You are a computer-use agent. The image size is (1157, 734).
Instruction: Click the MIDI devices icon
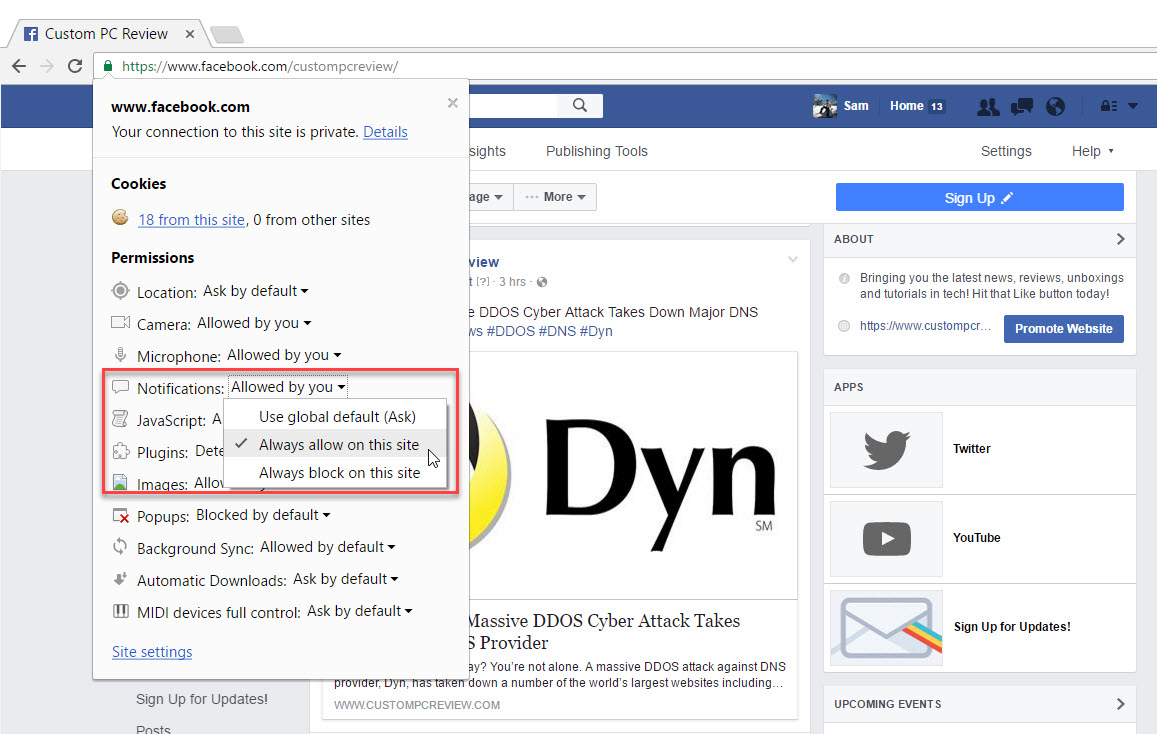click(120, 611)
